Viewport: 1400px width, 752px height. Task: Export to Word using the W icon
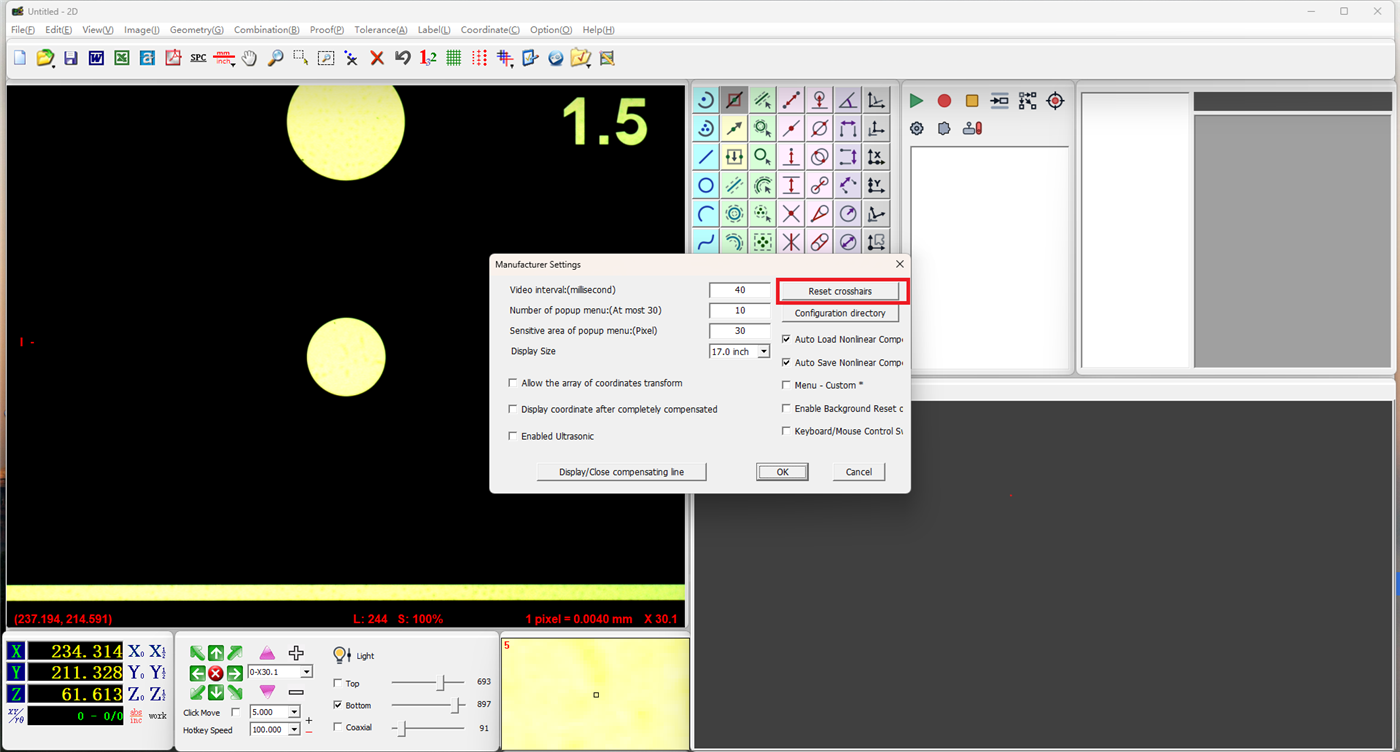tap(96, 58)
